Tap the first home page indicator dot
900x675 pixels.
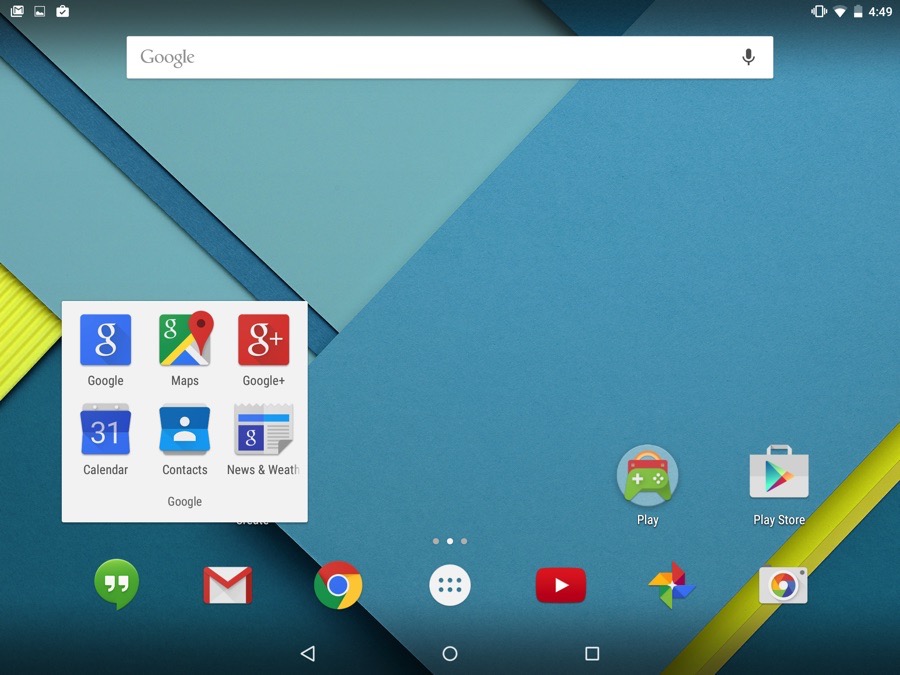(436, 541)
